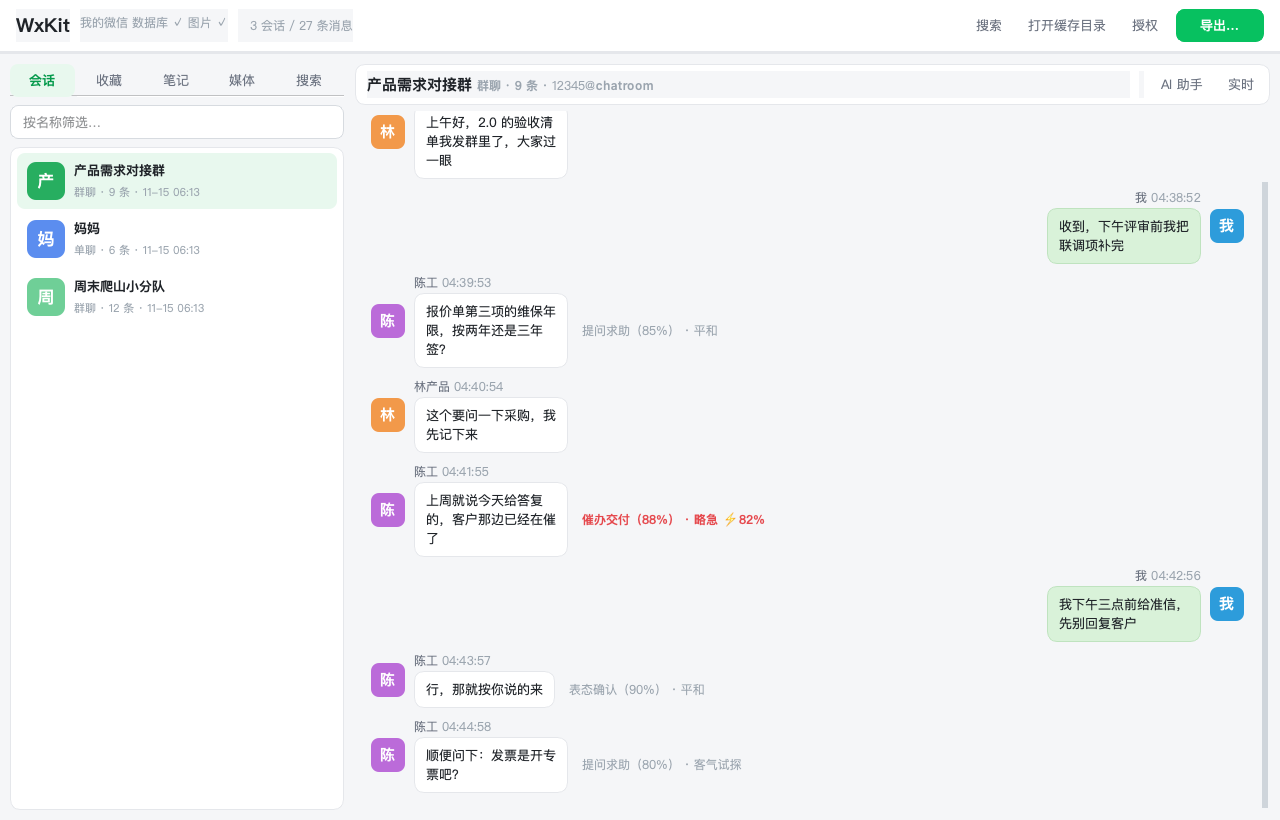Toggle the 实时 mode
The height and width of the screenshot is (820, 1280).
(1241, 85)
